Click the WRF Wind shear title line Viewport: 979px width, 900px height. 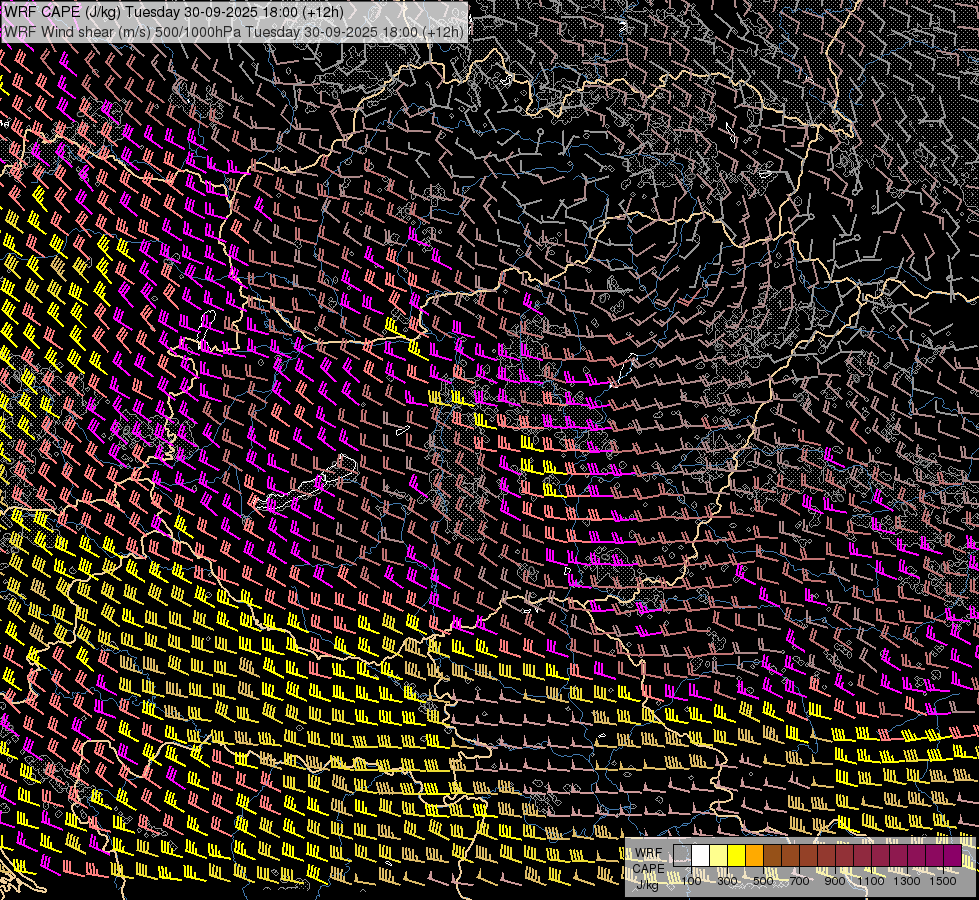point(234,32)
